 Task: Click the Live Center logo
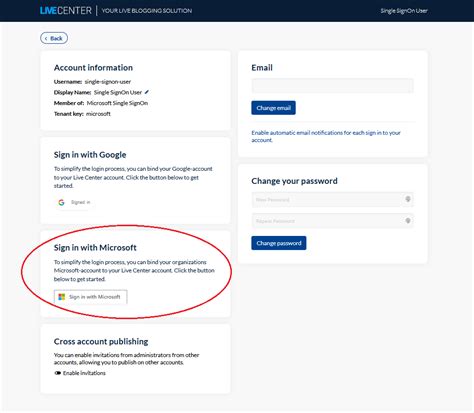click(66, 11)
